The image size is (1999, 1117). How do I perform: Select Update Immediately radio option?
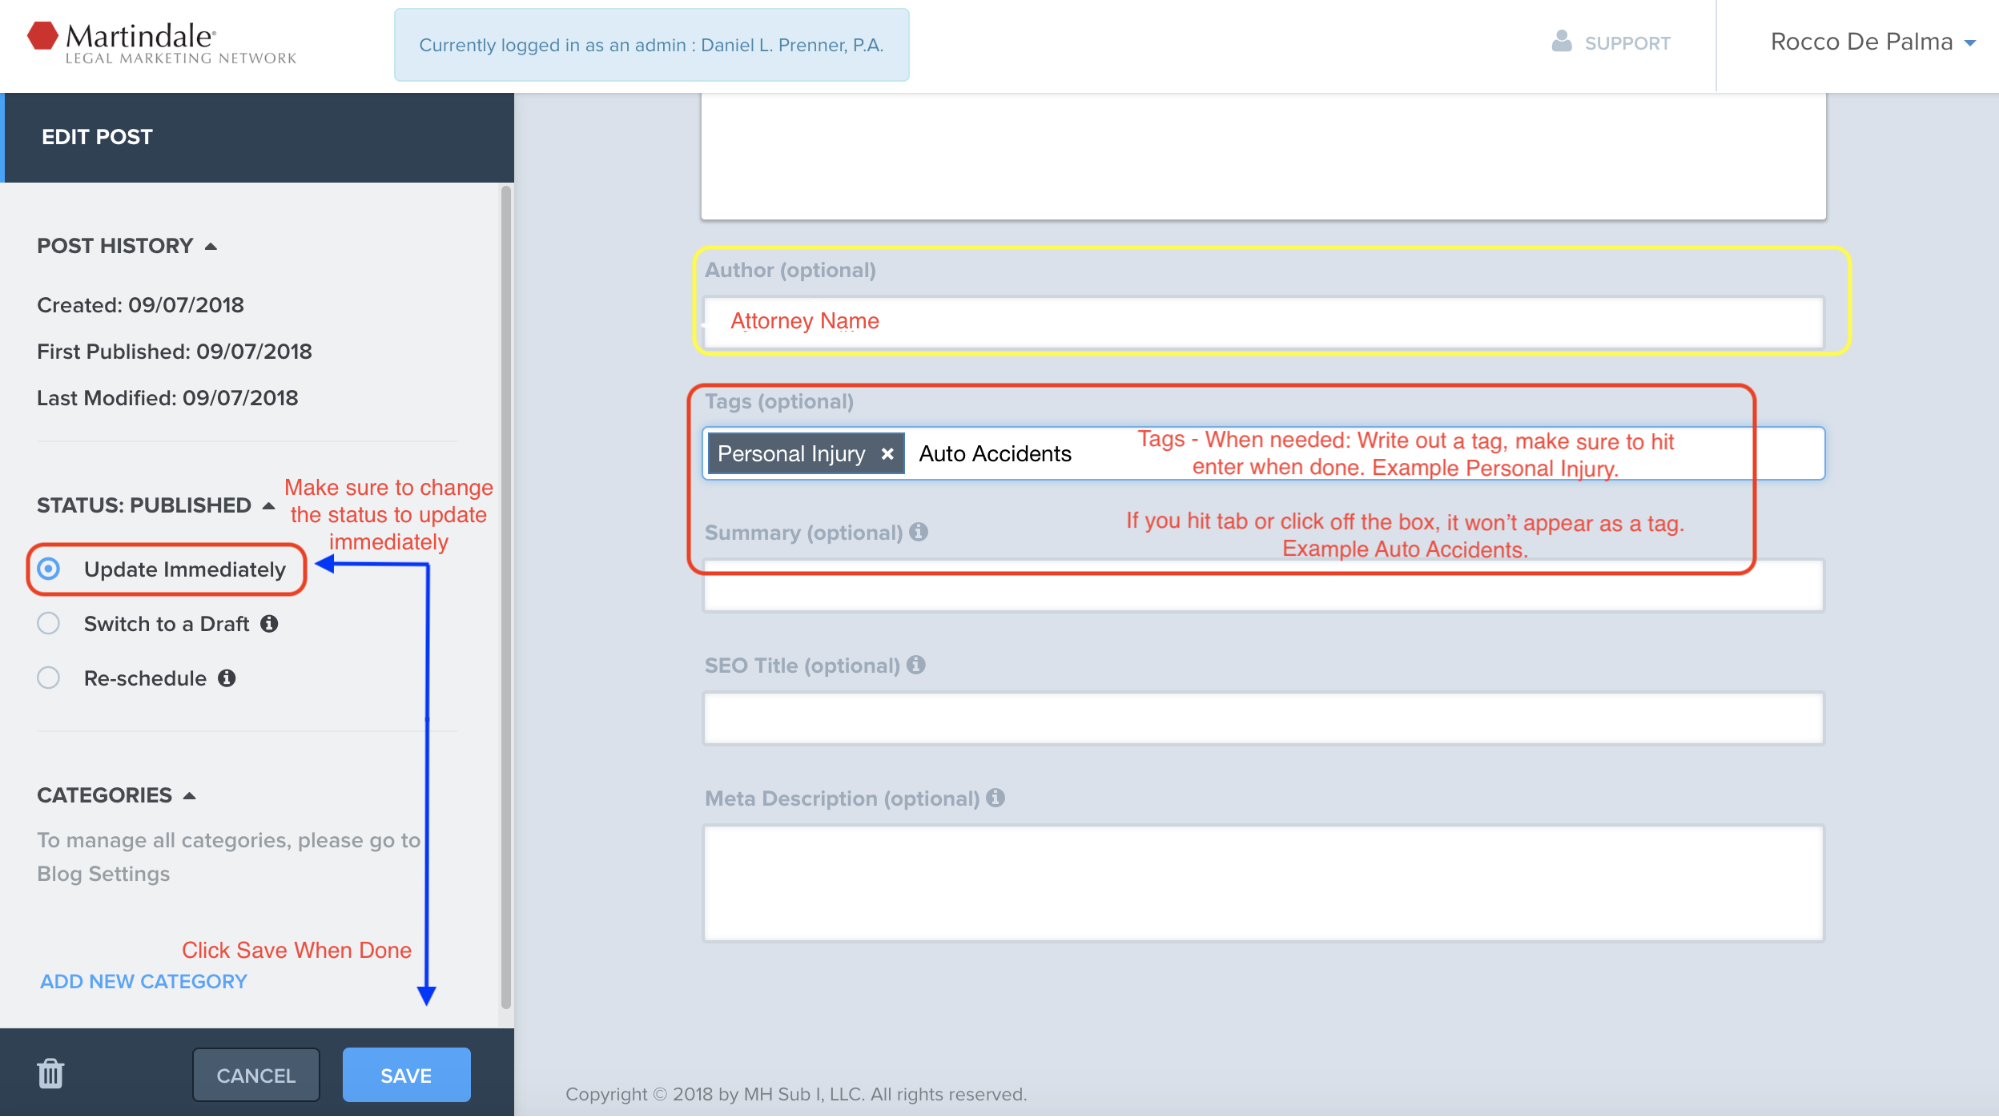pyautogui.click(x=49, y=569)
